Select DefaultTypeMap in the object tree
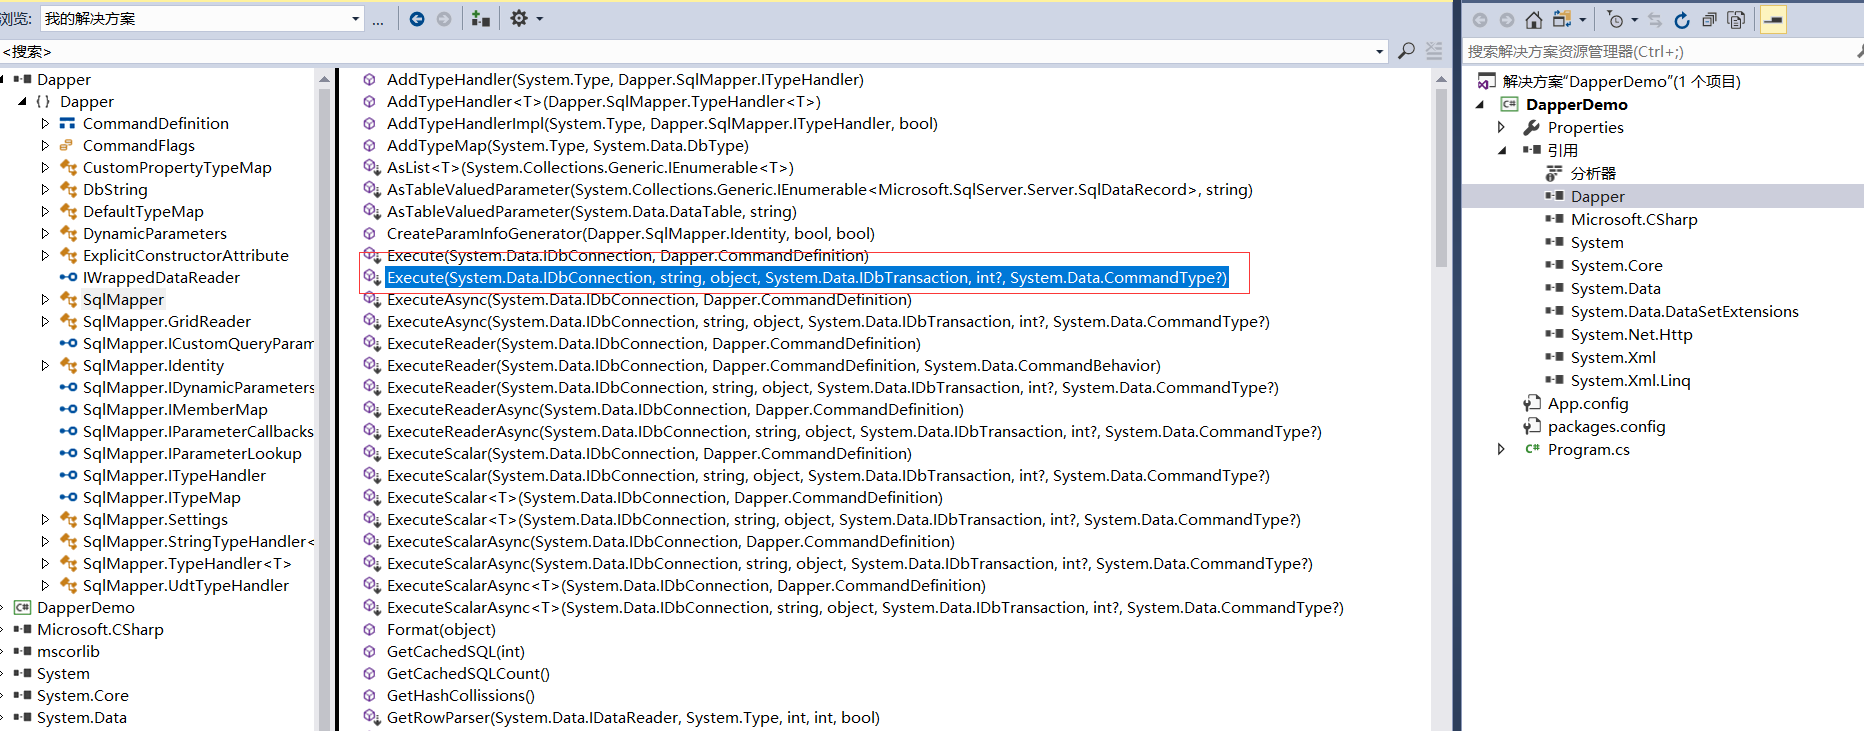 click(143, 211)
